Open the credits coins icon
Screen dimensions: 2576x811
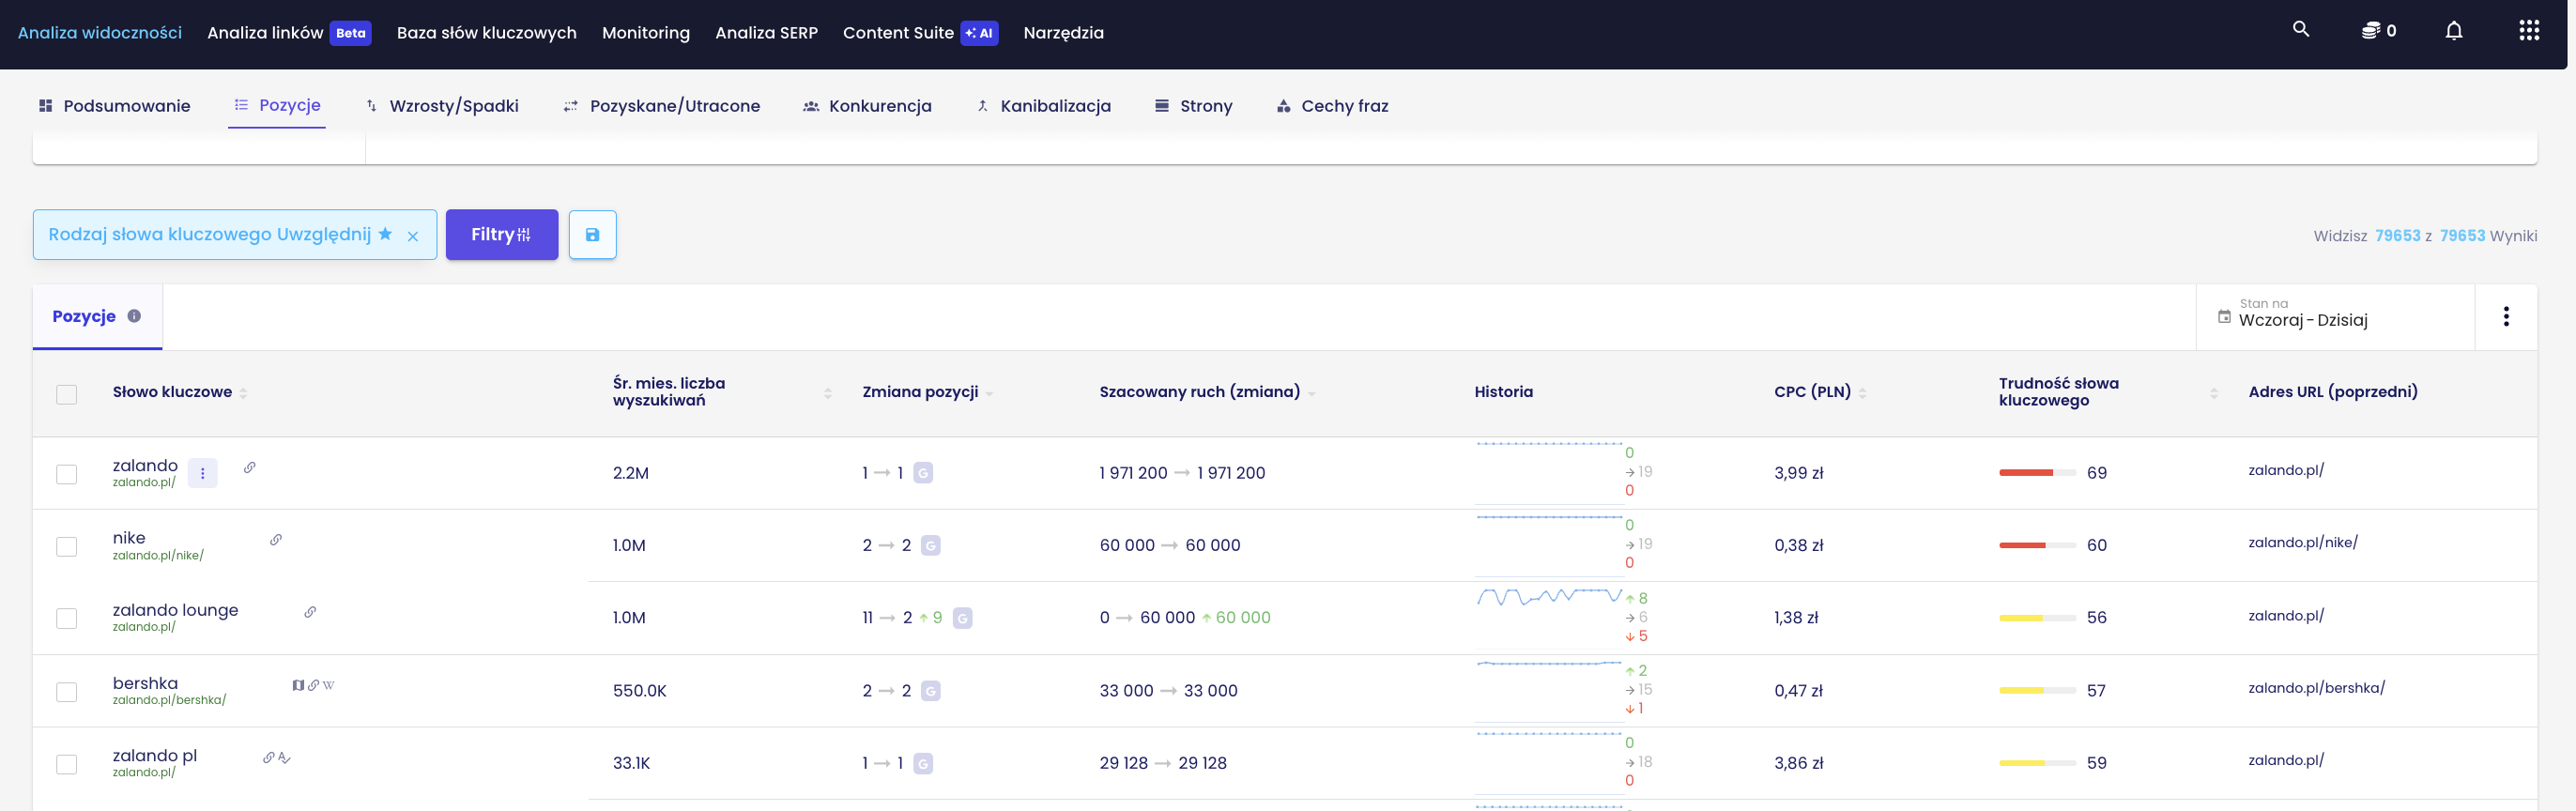click(x=2370, y=31)
